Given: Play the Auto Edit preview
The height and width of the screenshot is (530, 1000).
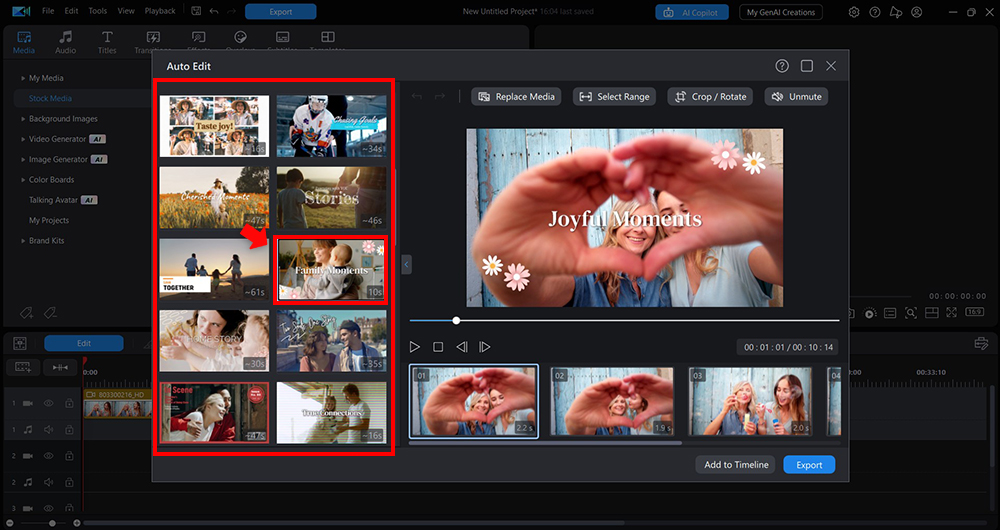Looking at the screenshot, I should (x=415, y=347).
